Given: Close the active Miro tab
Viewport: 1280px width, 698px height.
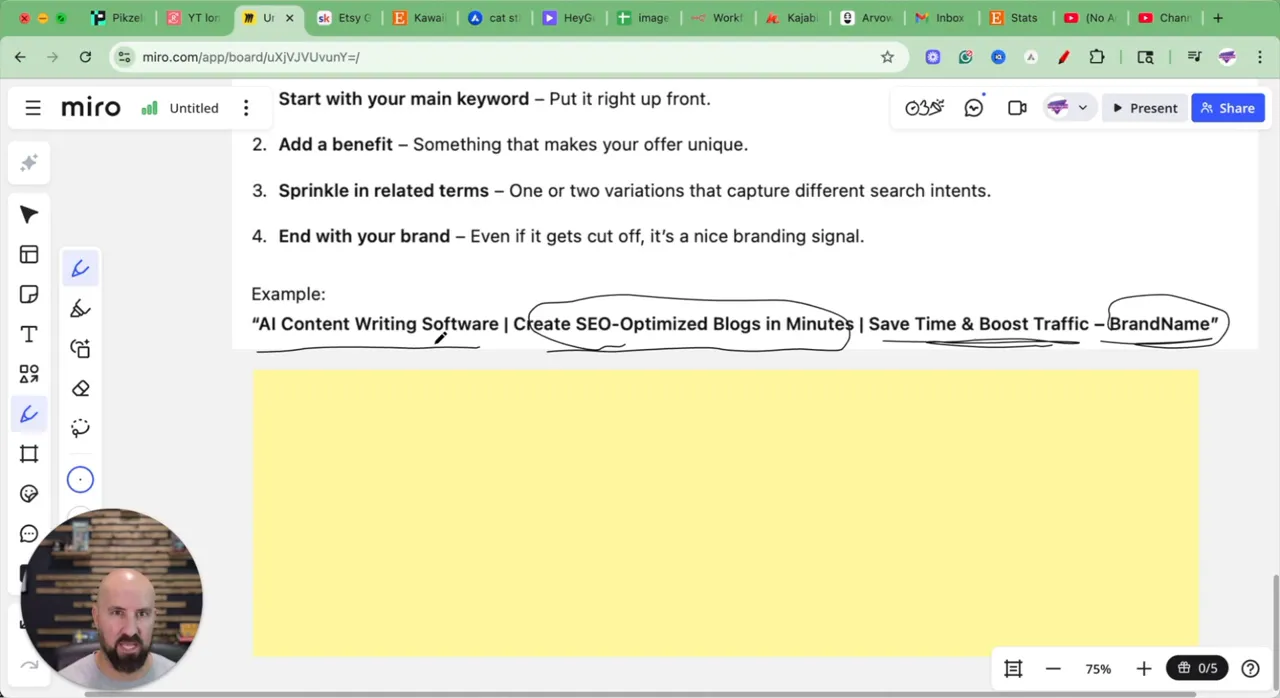Looking at the screenshot, I should pos(290,18).
